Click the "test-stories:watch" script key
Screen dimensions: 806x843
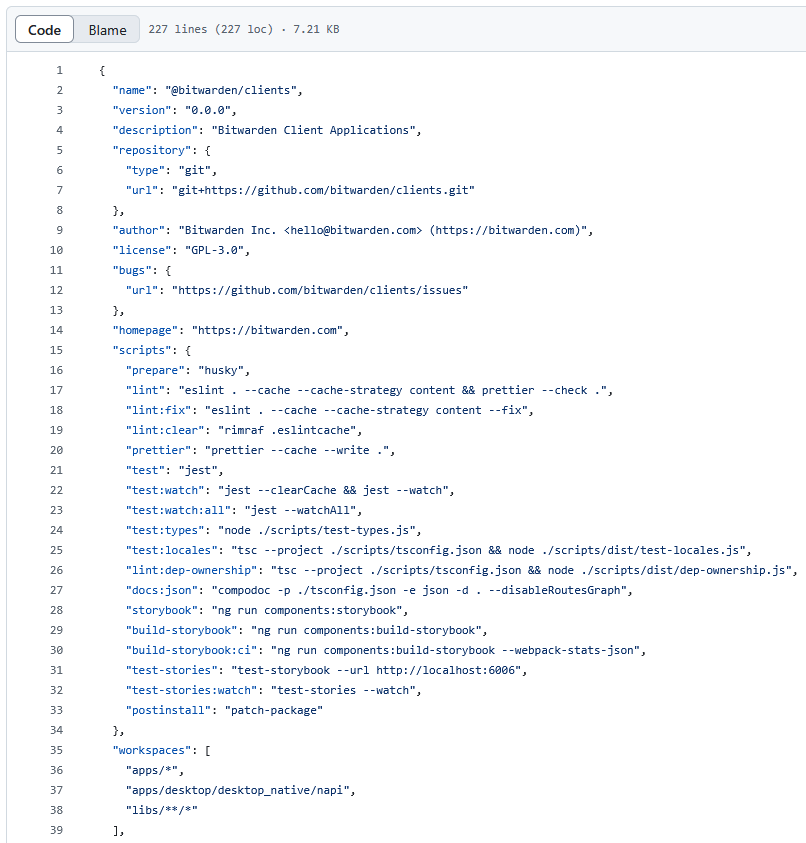point(191,690)
